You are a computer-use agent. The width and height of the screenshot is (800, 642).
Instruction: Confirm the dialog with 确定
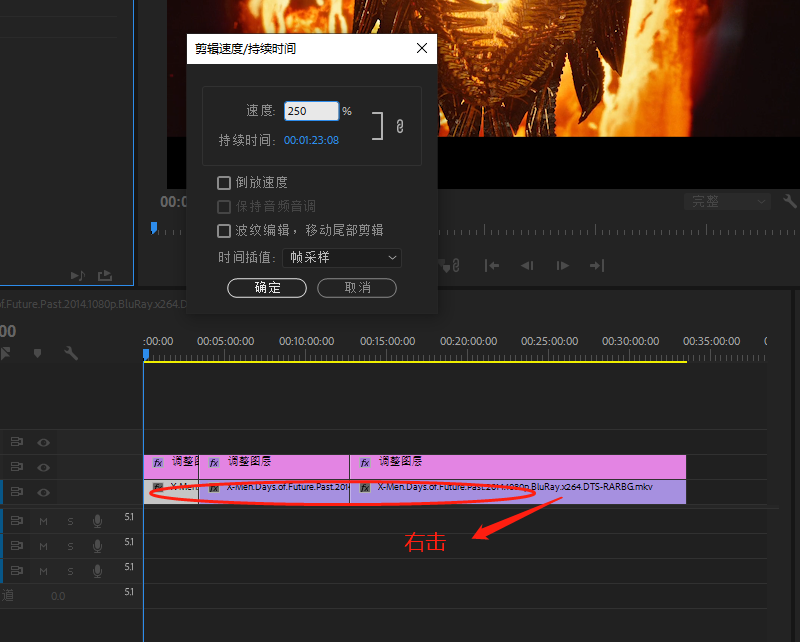(267, 288)
